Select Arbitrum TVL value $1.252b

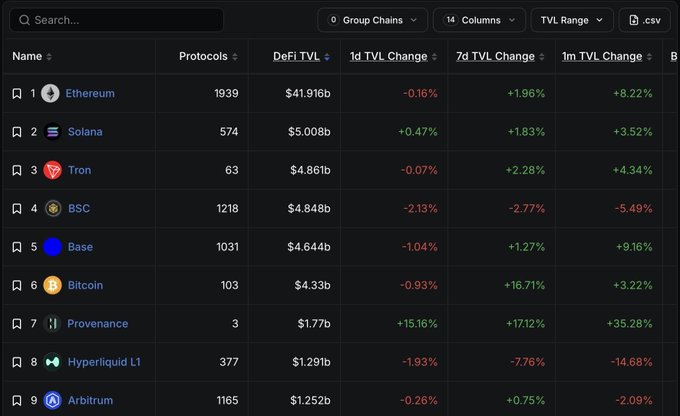pyautogui.click(x=310, y=400)
